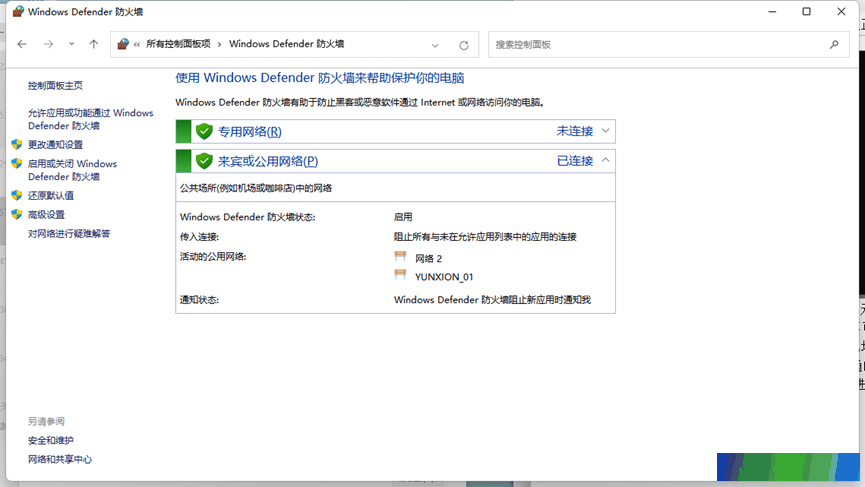Minimize the Windows Defender 防火墙 window
The height and width of the screenshot is (487, 865).
(772, 12)
